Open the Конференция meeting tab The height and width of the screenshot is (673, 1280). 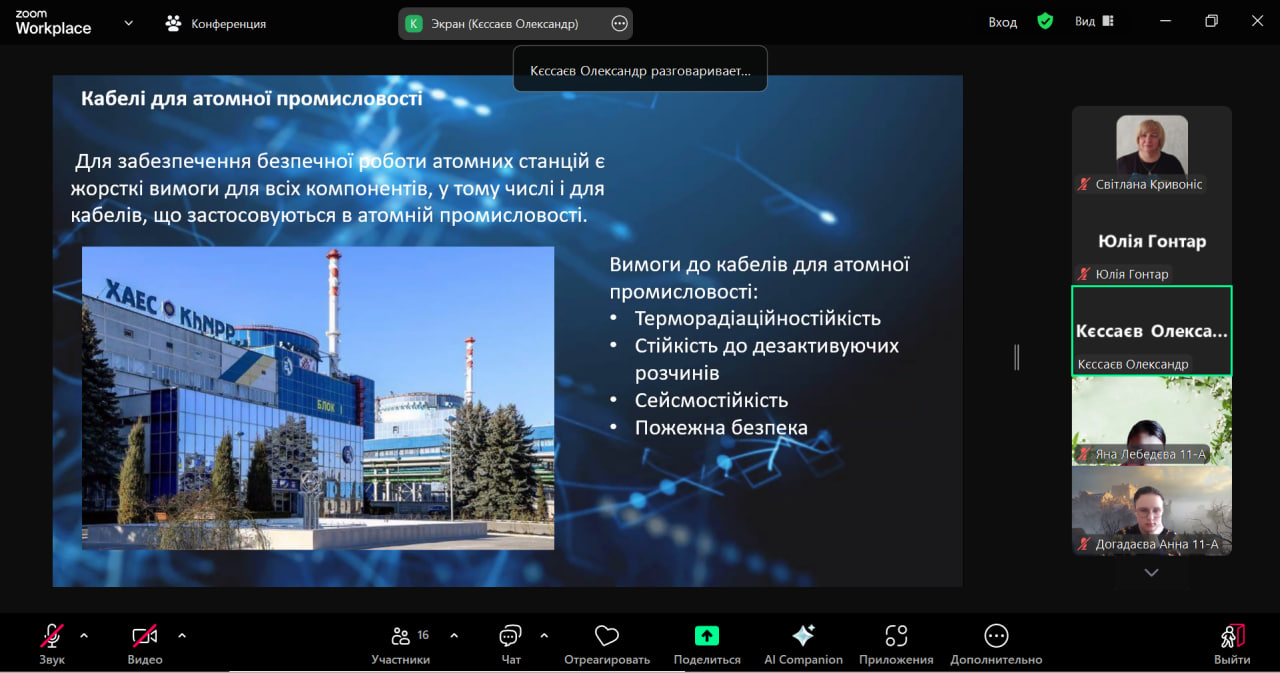tap(216, 23)
